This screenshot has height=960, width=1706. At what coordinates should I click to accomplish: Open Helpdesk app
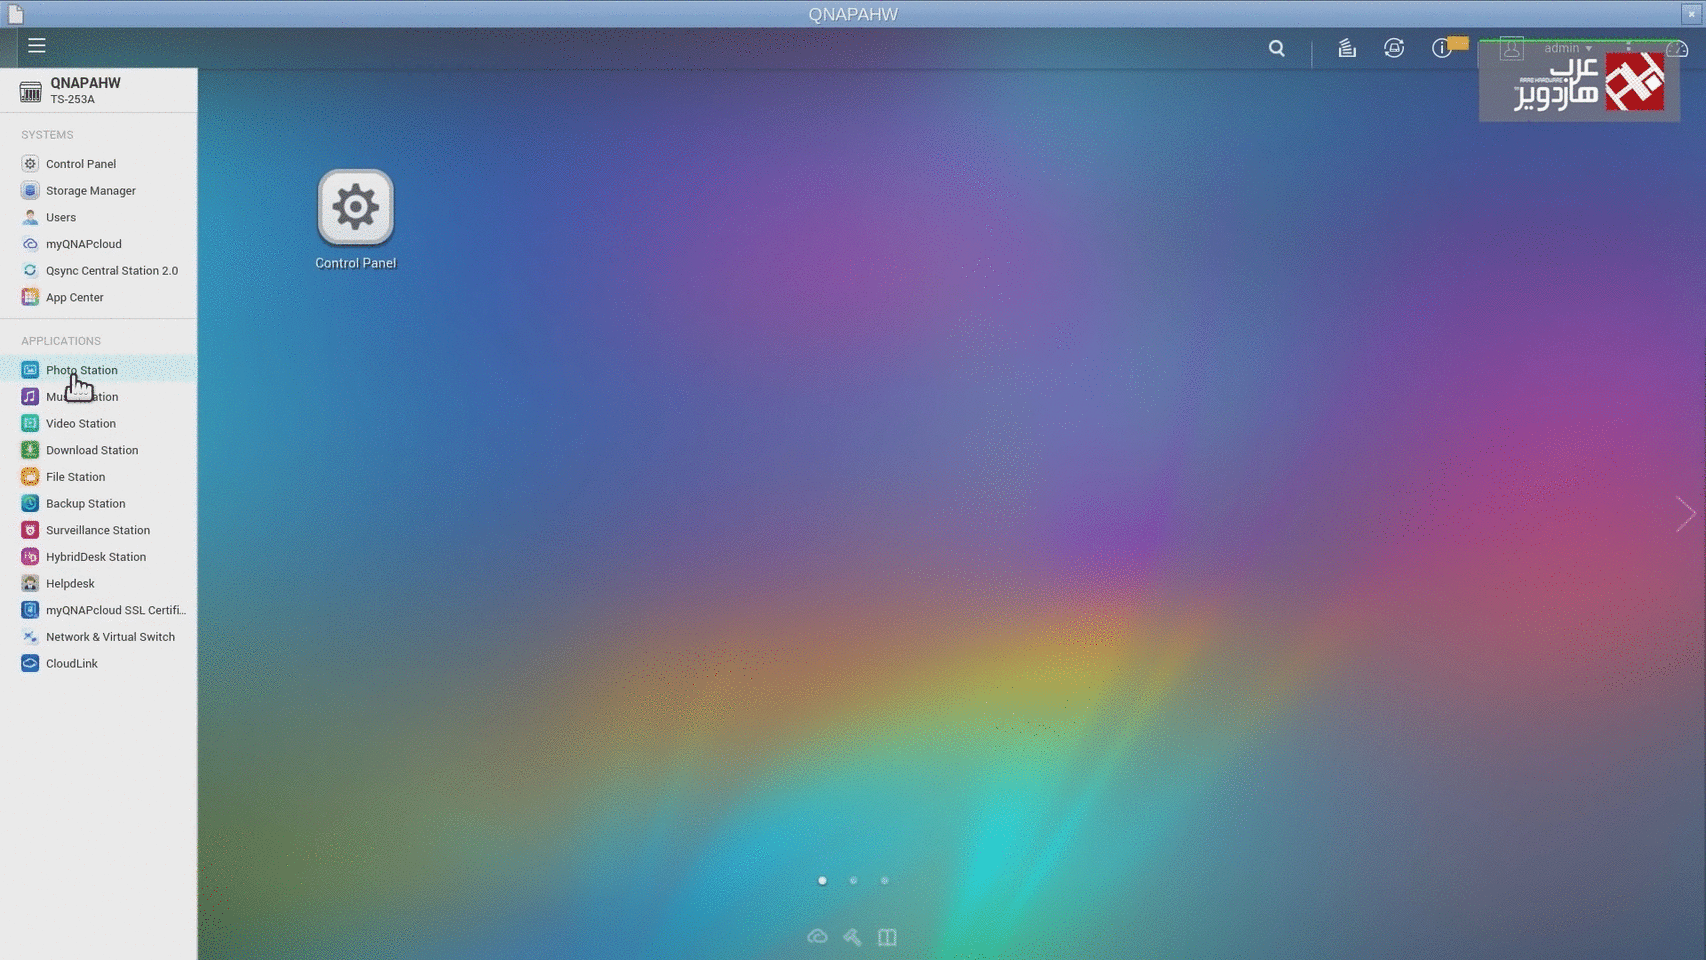pos(98,584)
